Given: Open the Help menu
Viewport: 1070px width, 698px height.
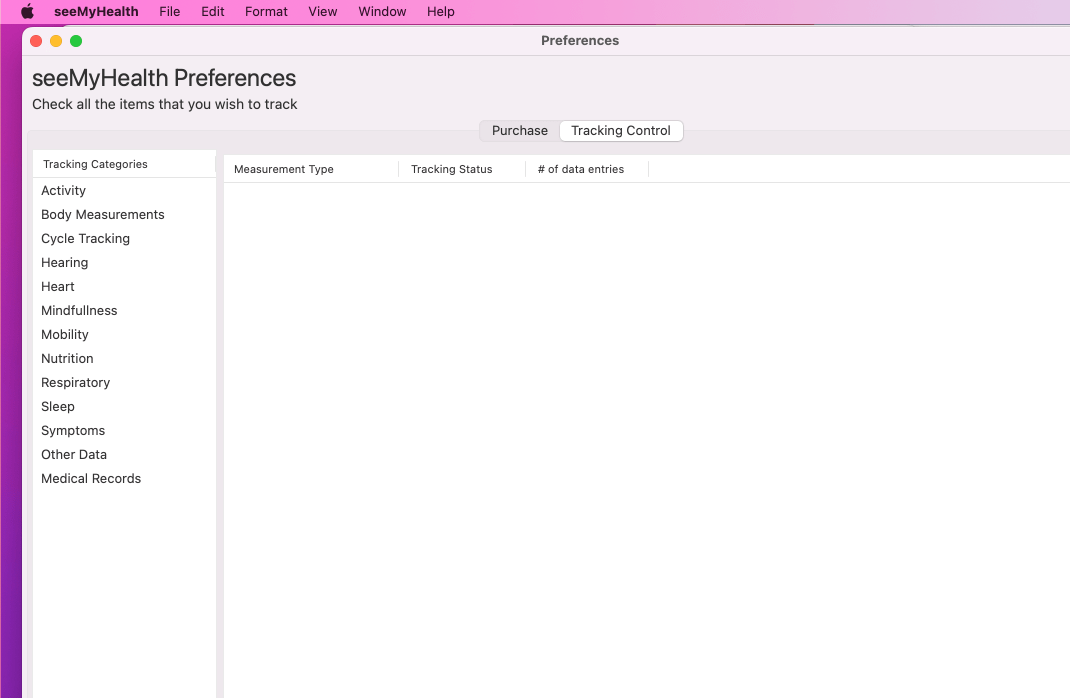Looking at the screenshot, I should pos(441,12).
